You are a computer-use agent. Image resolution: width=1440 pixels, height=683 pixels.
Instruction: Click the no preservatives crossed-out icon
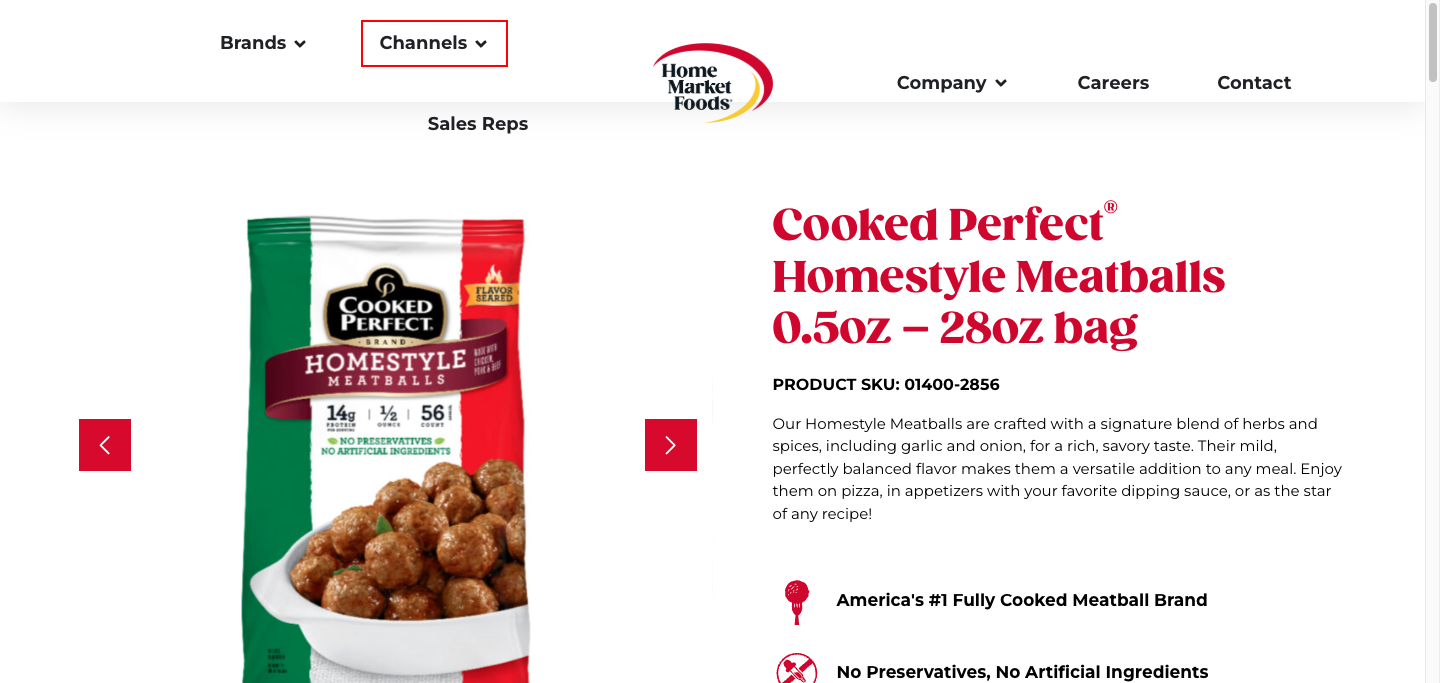(796, 669)
